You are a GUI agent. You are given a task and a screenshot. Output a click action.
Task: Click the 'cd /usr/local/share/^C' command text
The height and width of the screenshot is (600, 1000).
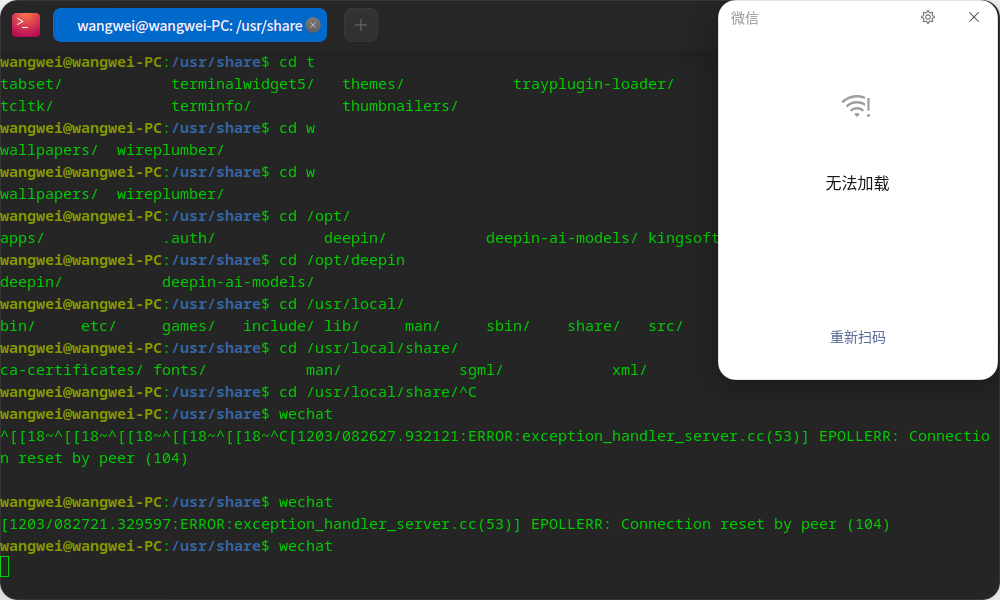(x=378, y=392)
